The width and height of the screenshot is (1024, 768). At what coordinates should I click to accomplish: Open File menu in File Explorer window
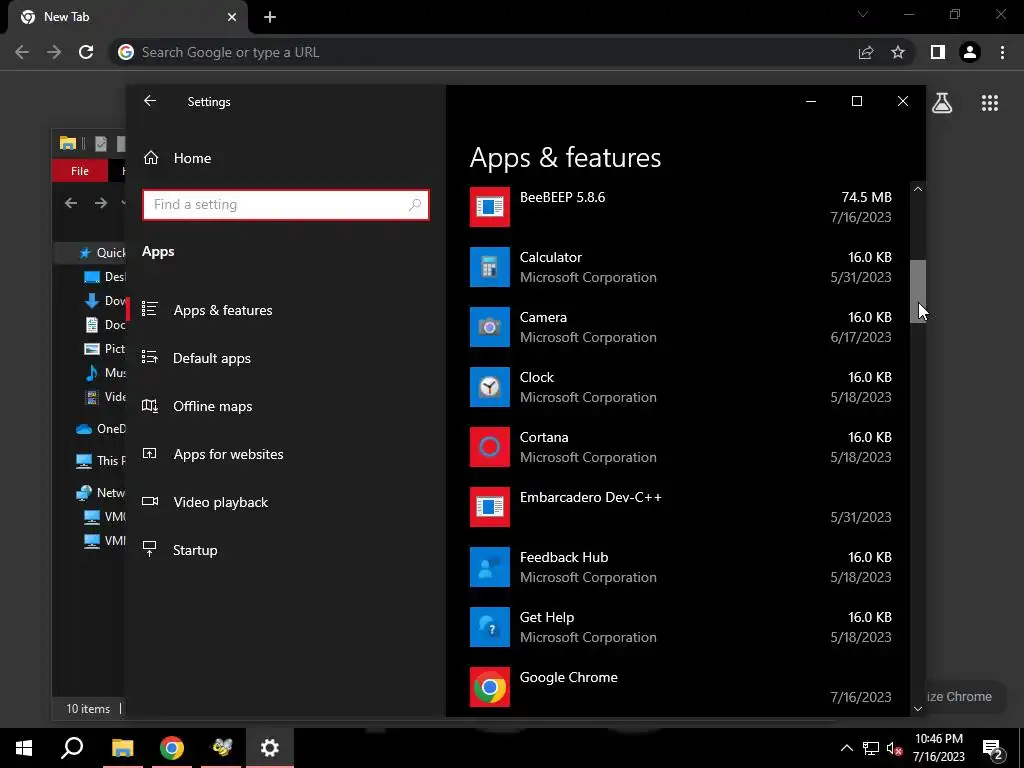click(80, 171)
